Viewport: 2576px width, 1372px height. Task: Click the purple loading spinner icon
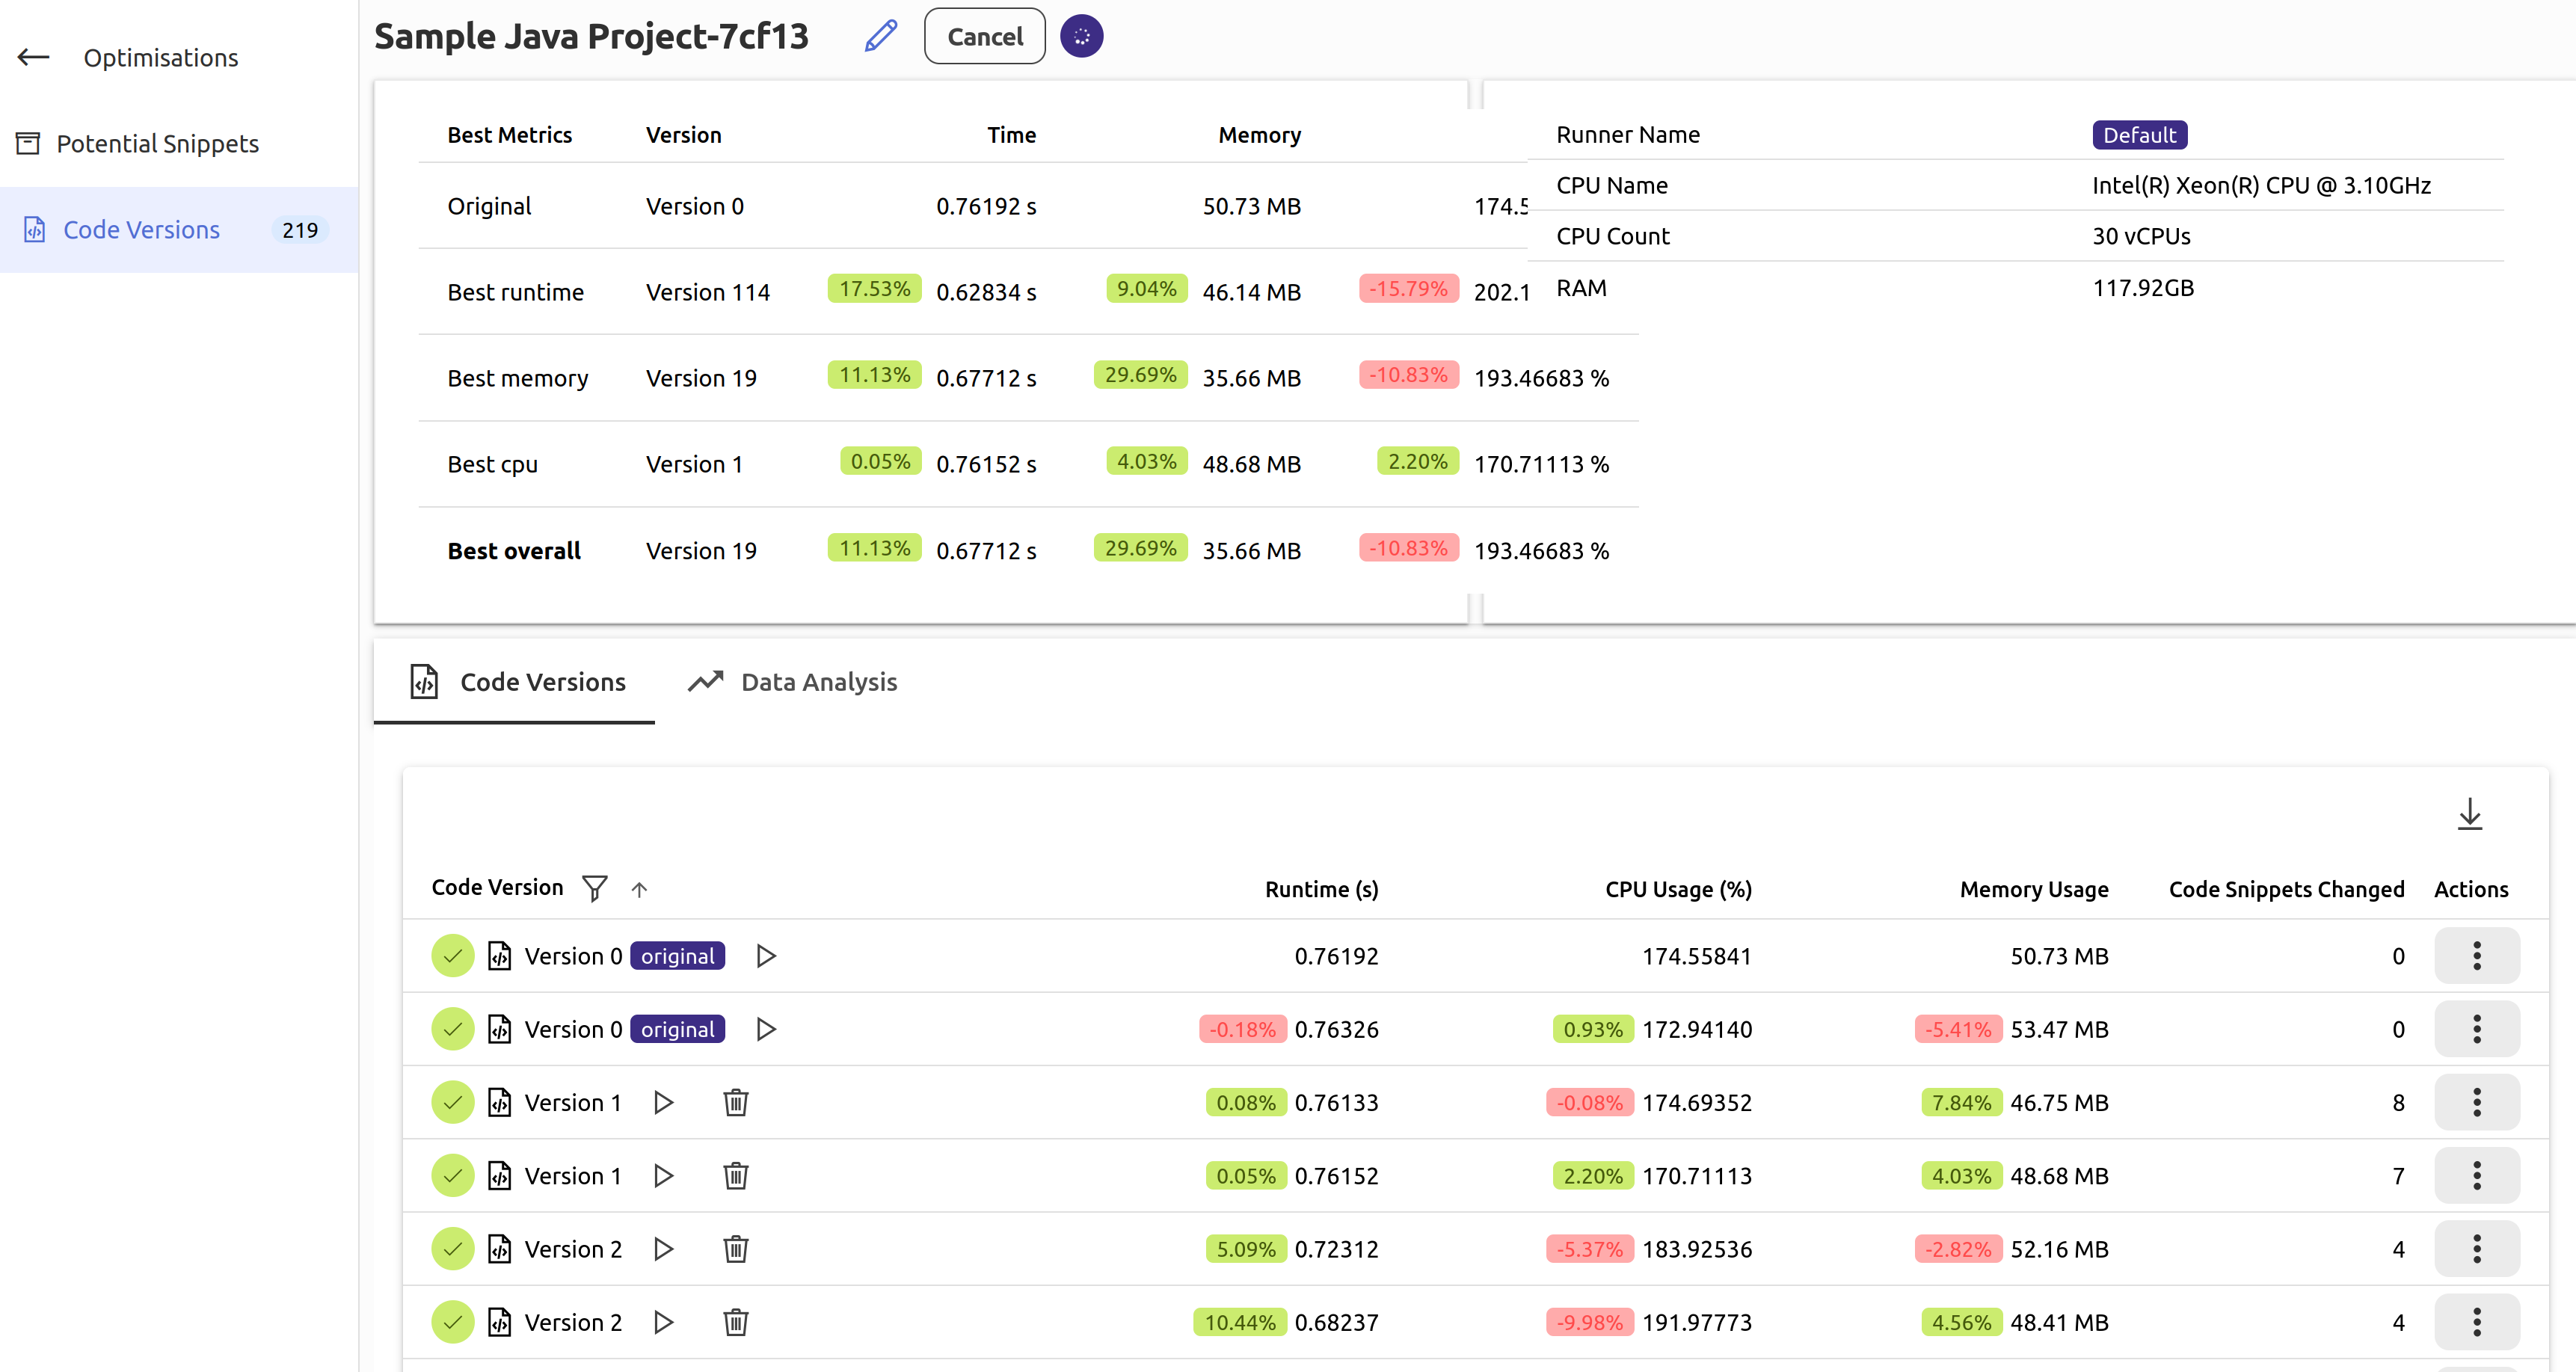(x=1081, y=36)
